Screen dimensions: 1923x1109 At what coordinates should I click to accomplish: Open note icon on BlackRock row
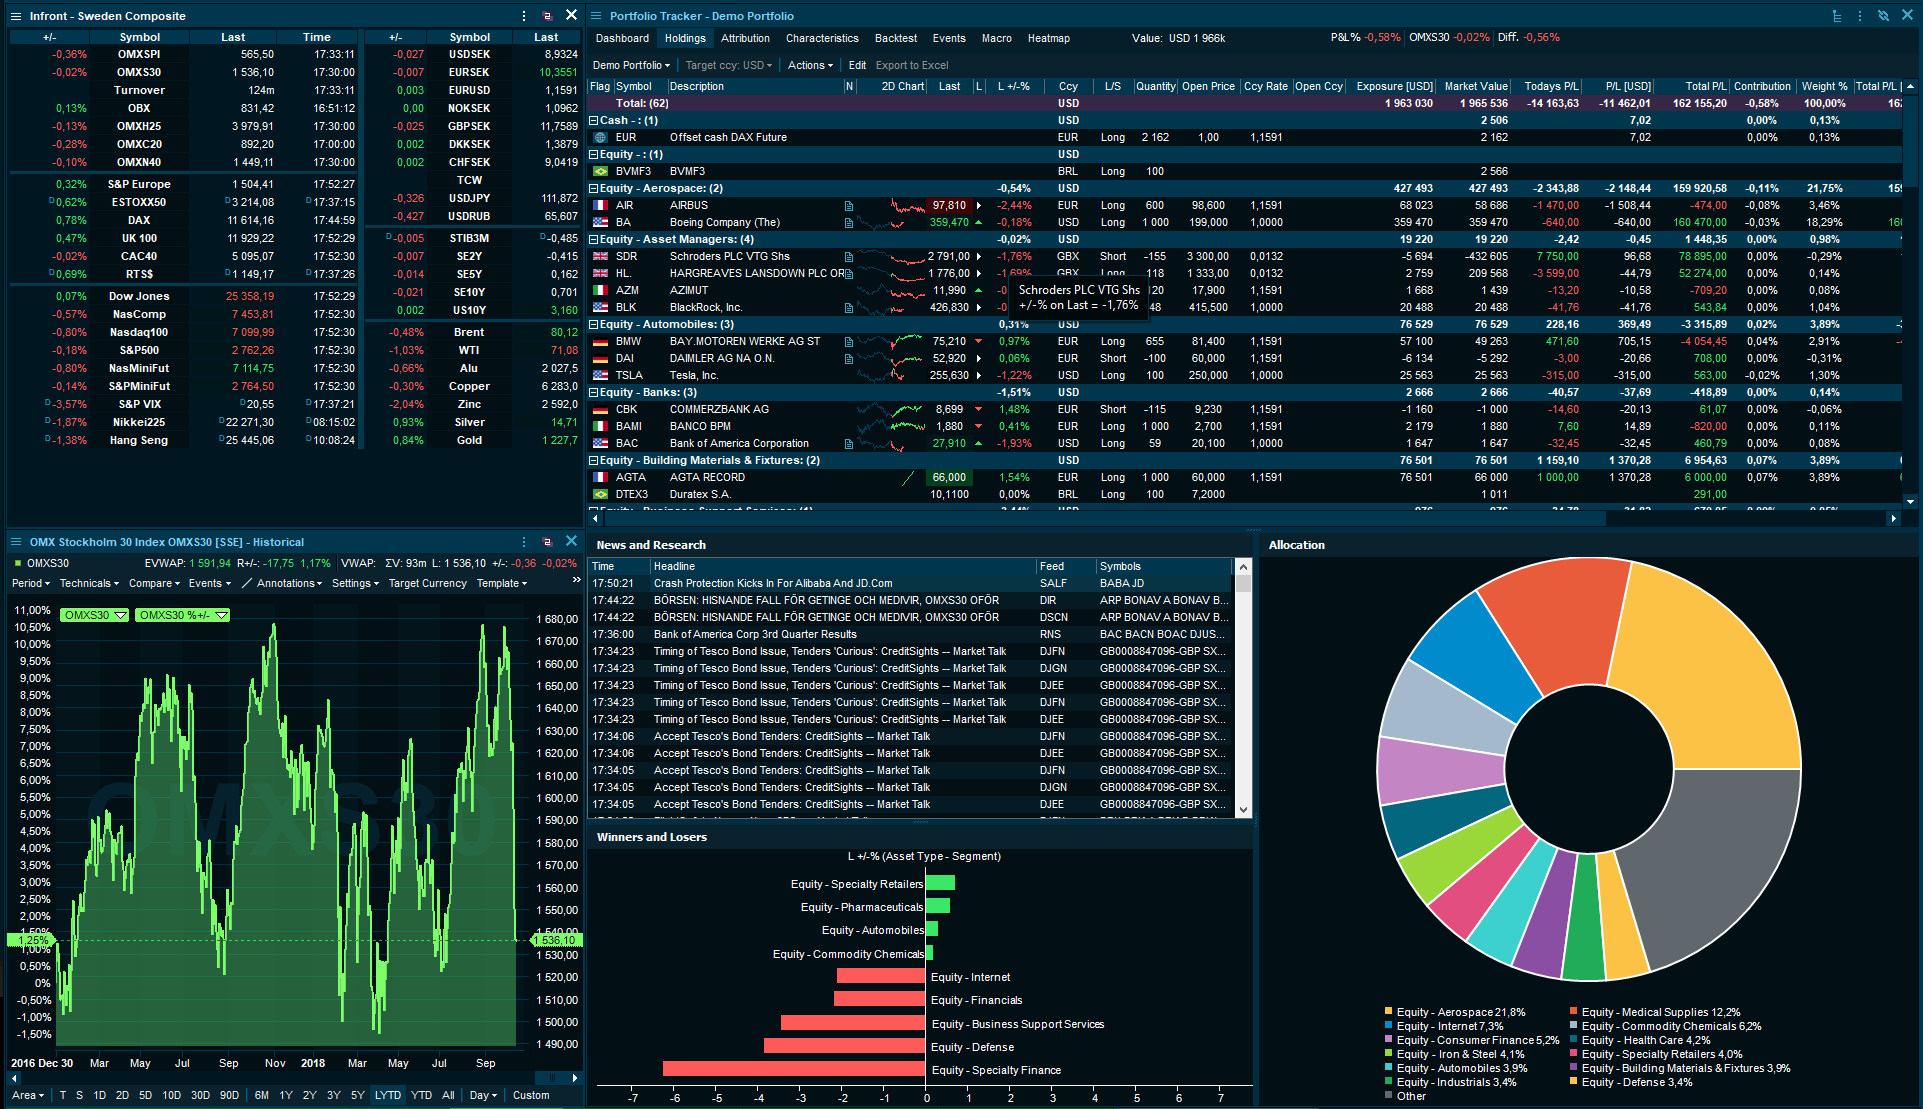point(849,308)
